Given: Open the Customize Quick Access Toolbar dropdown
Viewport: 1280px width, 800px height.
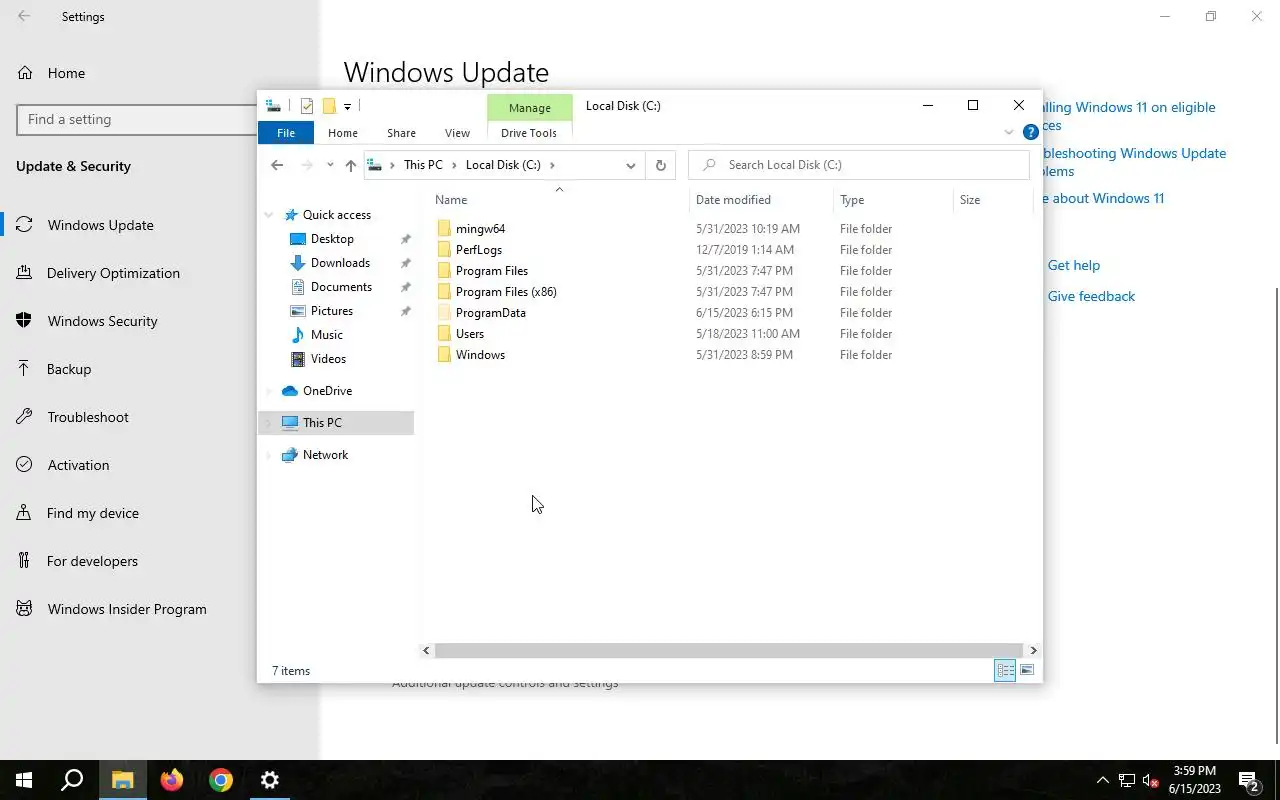Looking at the screenshot, I should 347,106.
